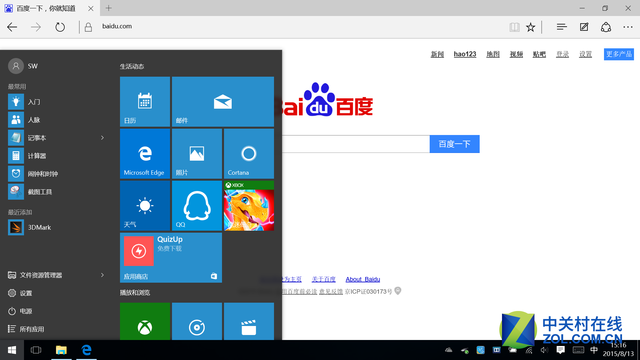This screenshot has height=360, width=640.
Task: Open the hao123 link
Action: pyautogui.click(x=465, y=54)
